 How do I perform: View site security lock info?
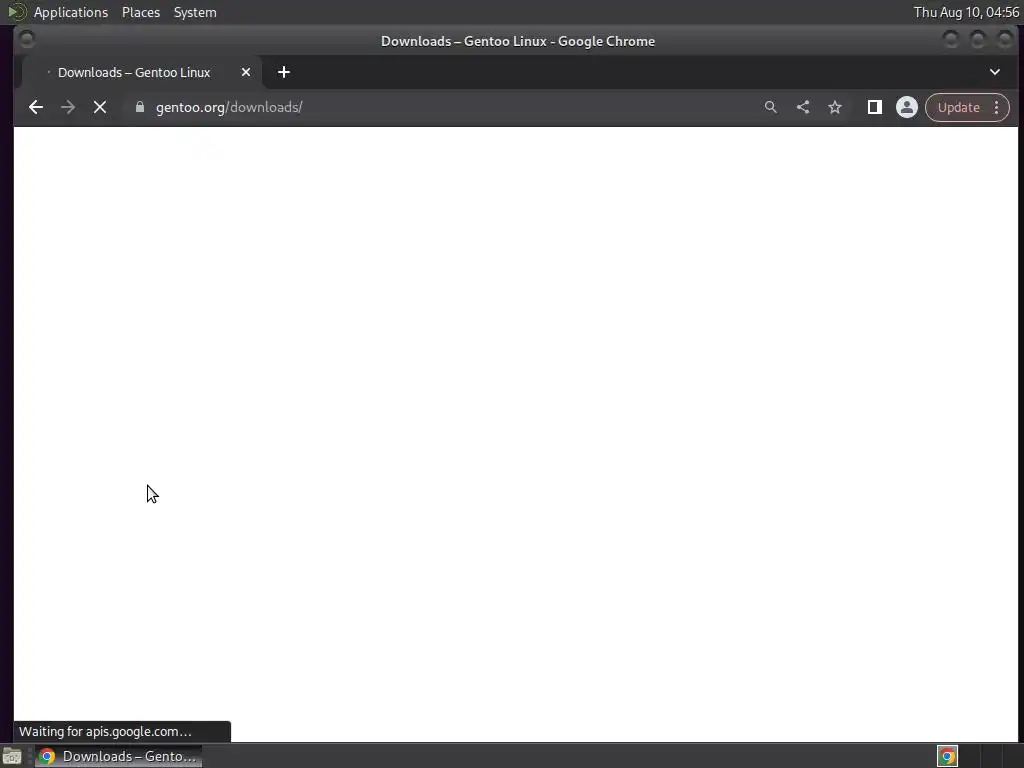click(140, 107)
